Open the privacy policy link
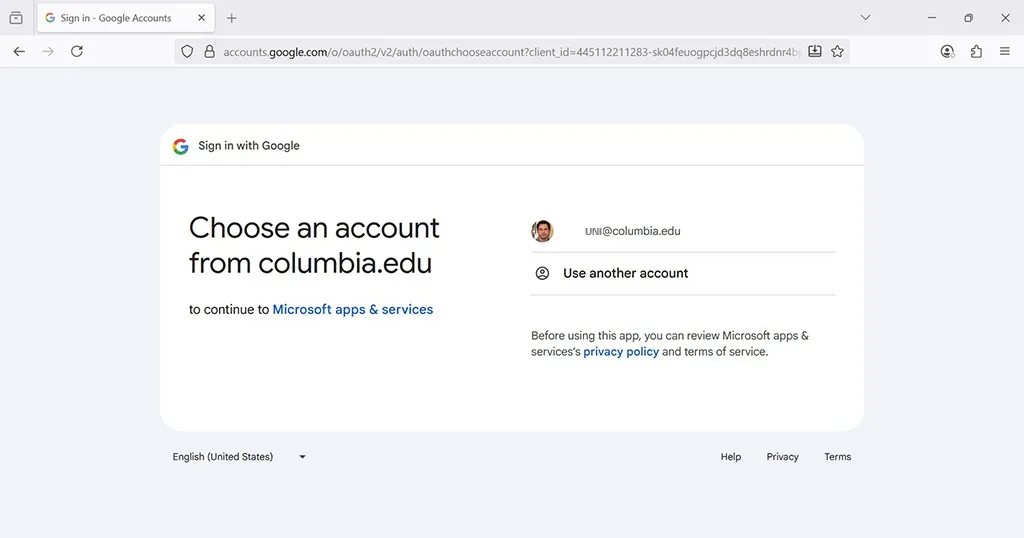 click(x=621, y=352)
